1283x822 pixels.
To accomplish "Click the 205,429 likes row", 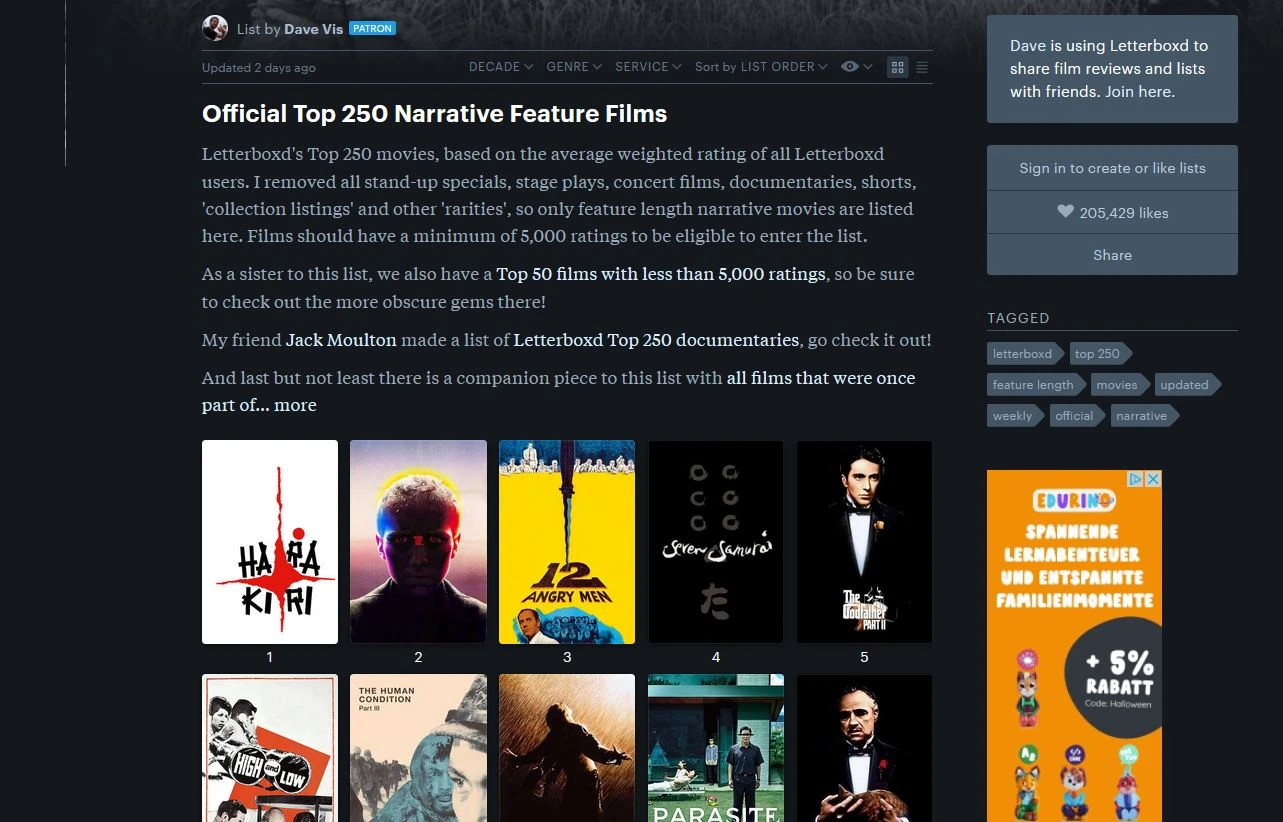I will [x=1112, y=212].
